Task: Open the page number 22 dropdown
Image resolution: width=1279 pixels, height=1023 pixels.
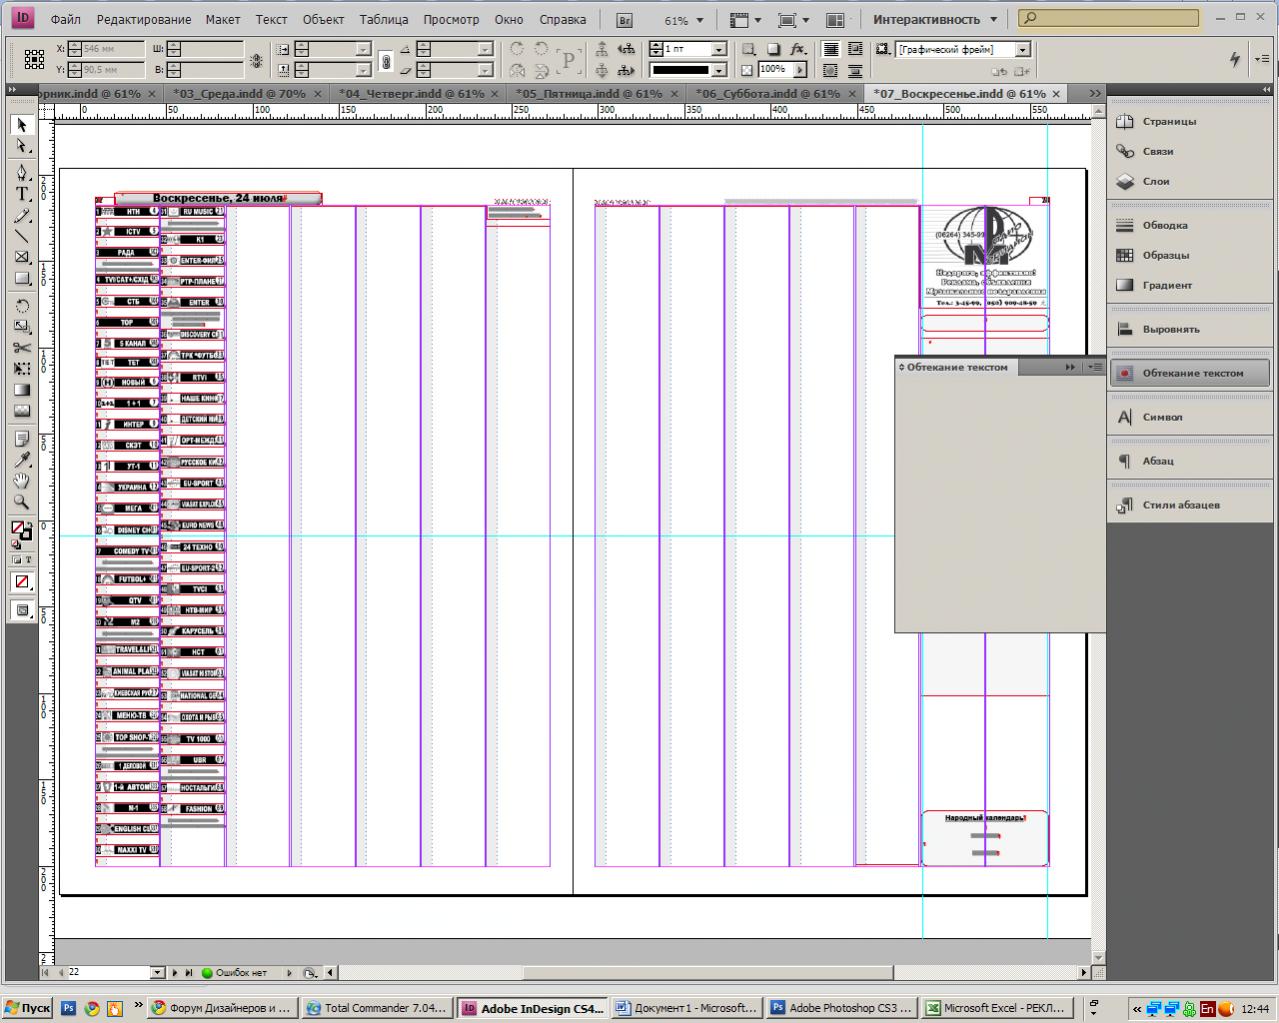Action: point(157,972)
